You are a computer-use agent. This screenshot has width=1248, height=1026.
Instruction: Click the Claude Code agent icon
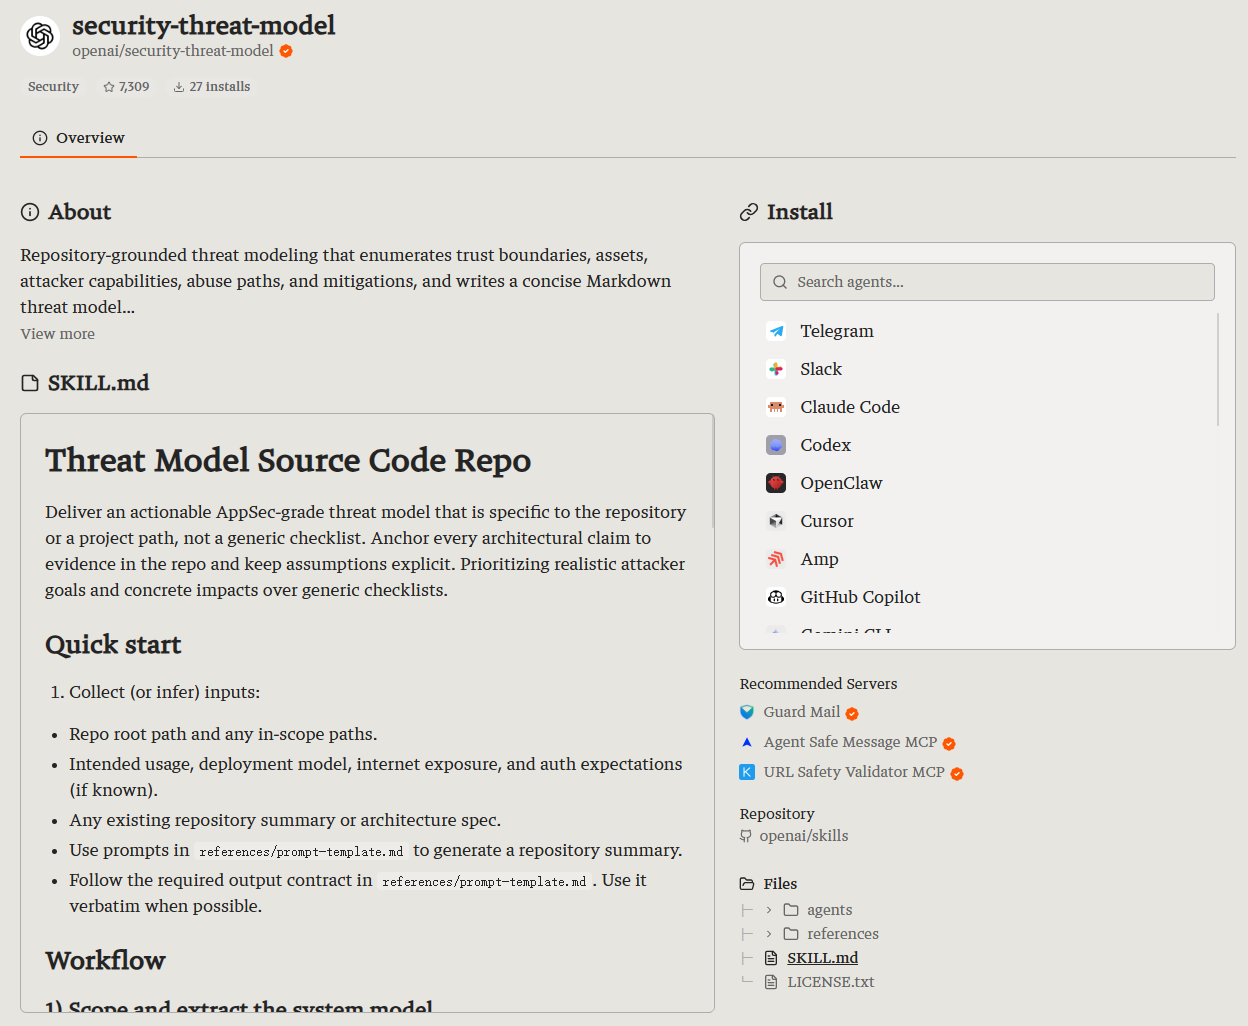point(776,407)
